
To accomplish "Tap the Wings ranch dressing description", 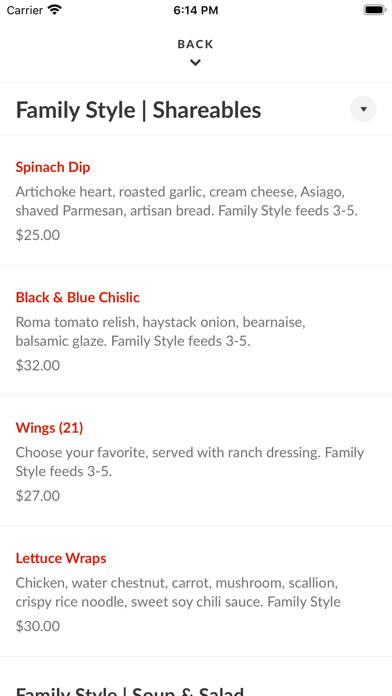I will tap(190, 462).
